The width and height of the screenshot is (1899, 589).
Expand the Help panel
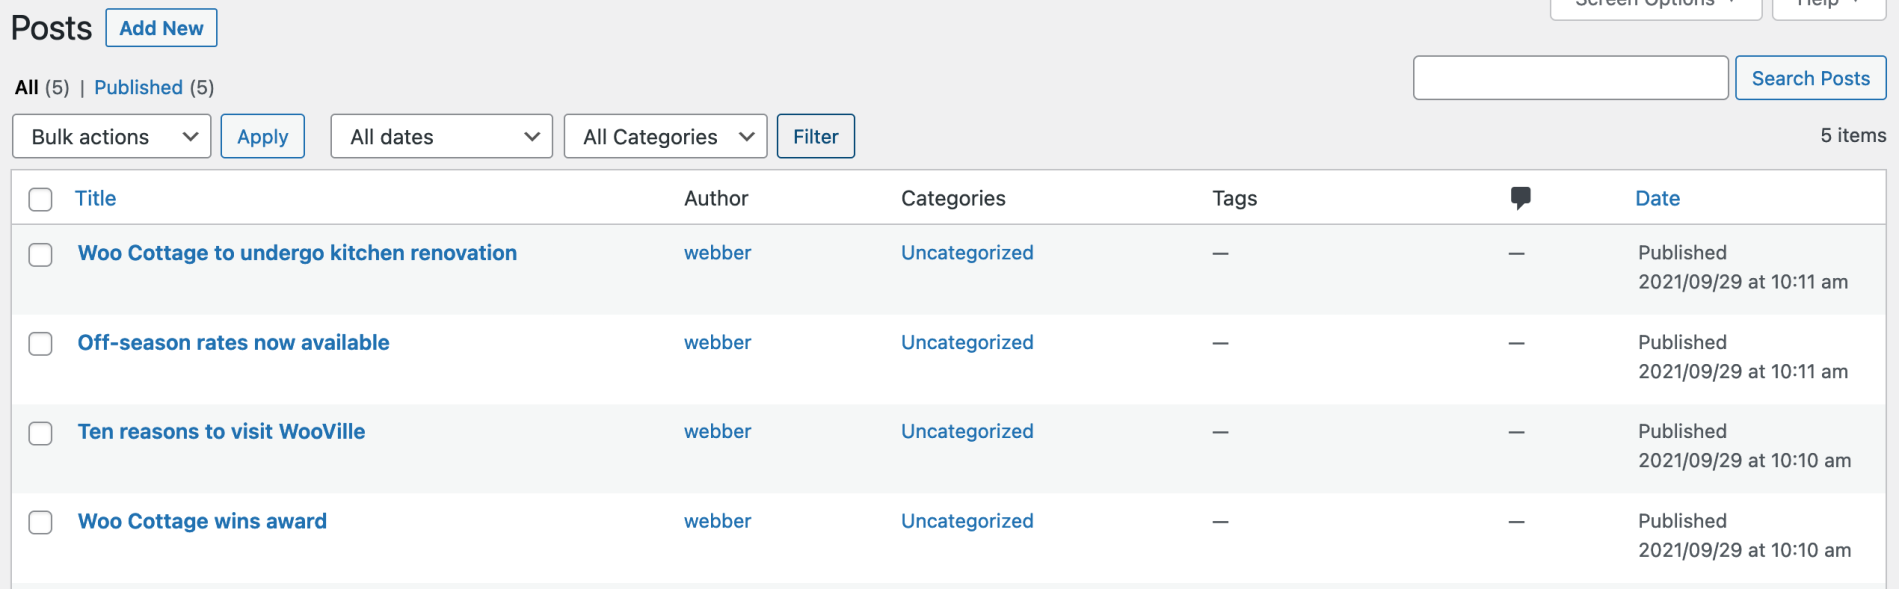click(1827, 5)
